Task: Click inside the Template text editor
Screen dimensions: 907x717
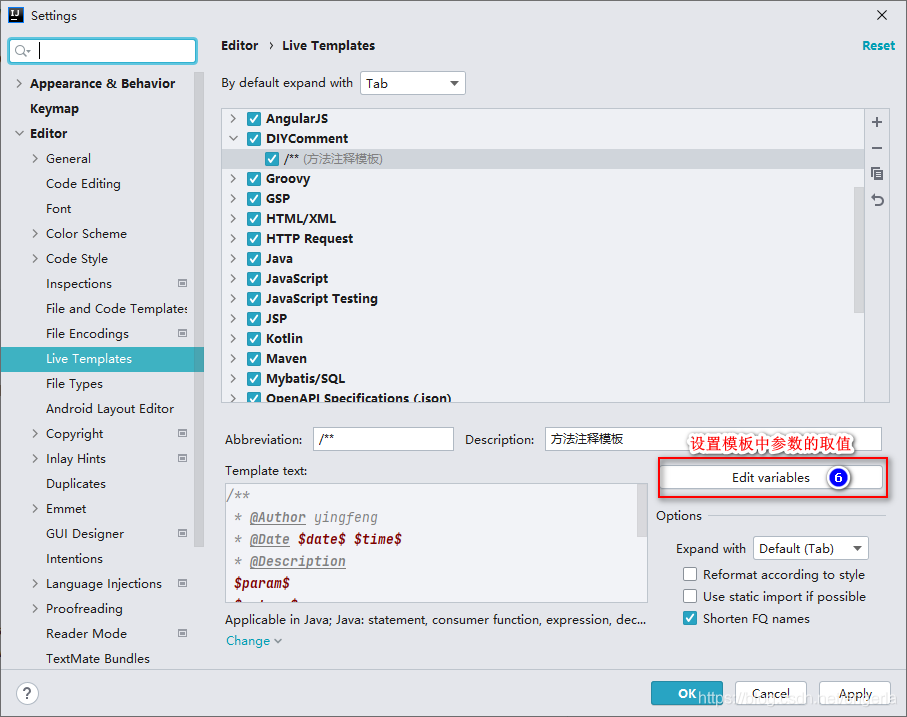Action: pos(431,543)
